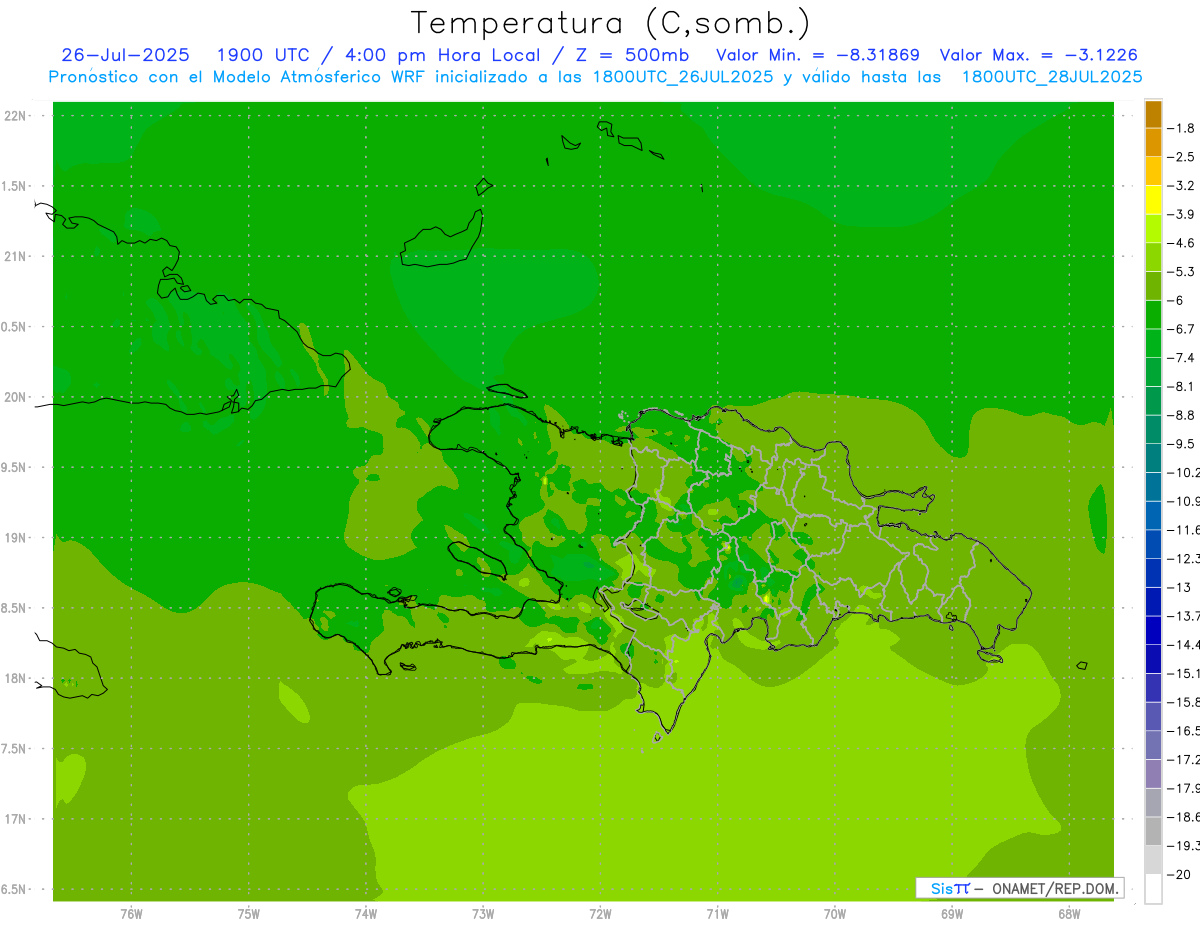The image size is (1200, 927).
Task: Click the '-20' color scale value
Action: pos(1181,874)
